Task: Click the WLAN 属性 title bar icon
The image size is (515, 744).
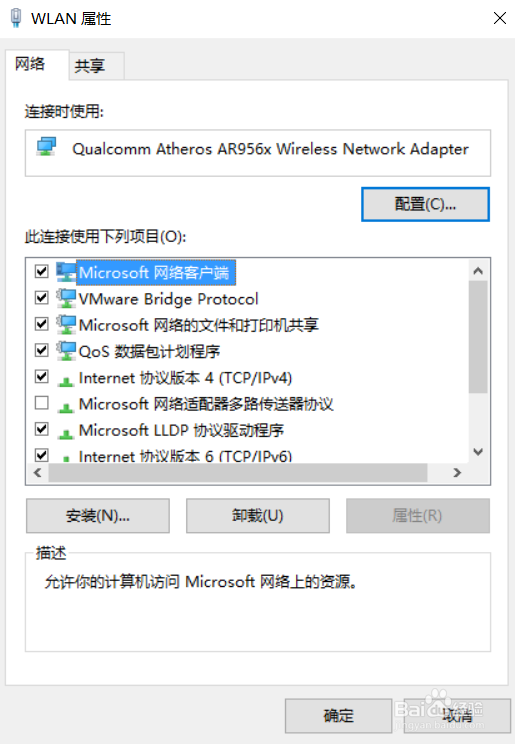Action: pos(16,18)
